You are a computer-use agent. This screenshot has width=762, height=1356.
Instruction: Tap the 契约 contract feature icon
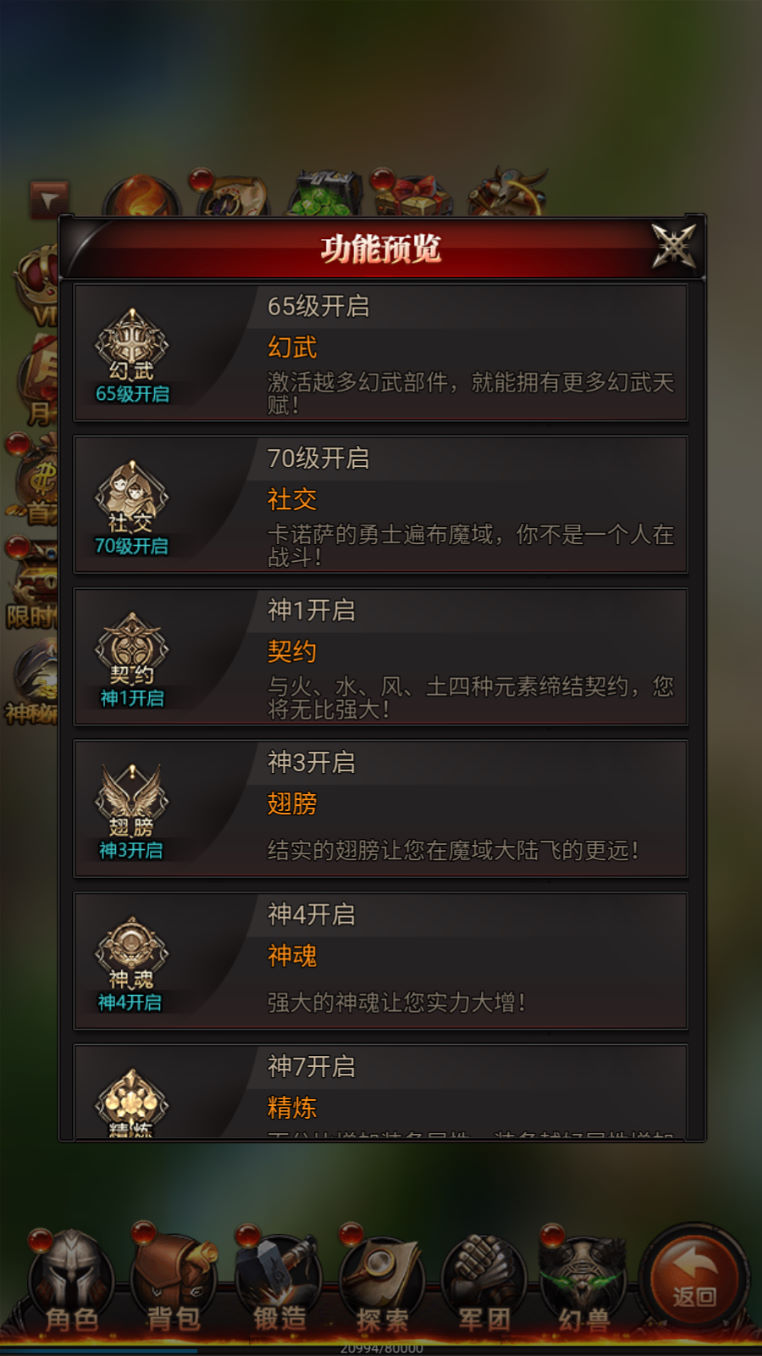point(132,659)
